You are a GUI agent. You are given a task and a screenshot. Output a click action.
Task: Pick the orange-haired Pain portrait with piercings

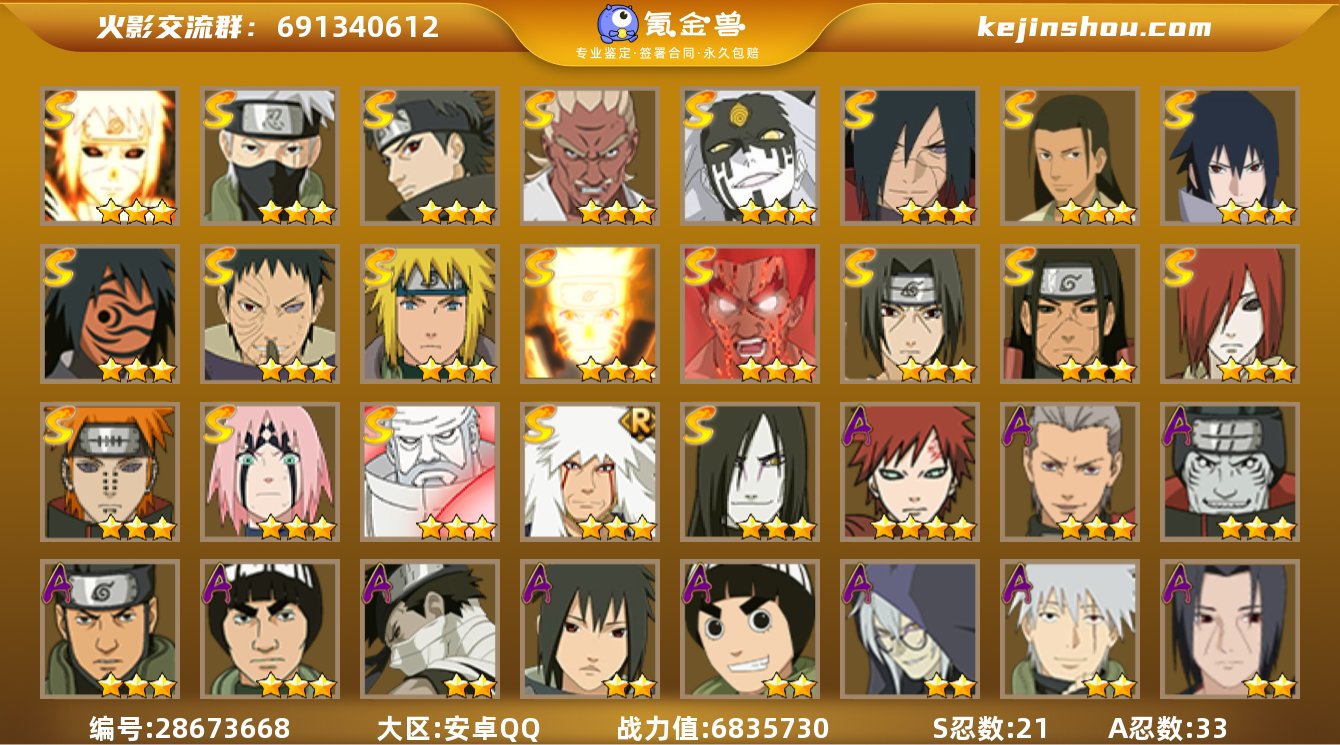click(110, 471)
